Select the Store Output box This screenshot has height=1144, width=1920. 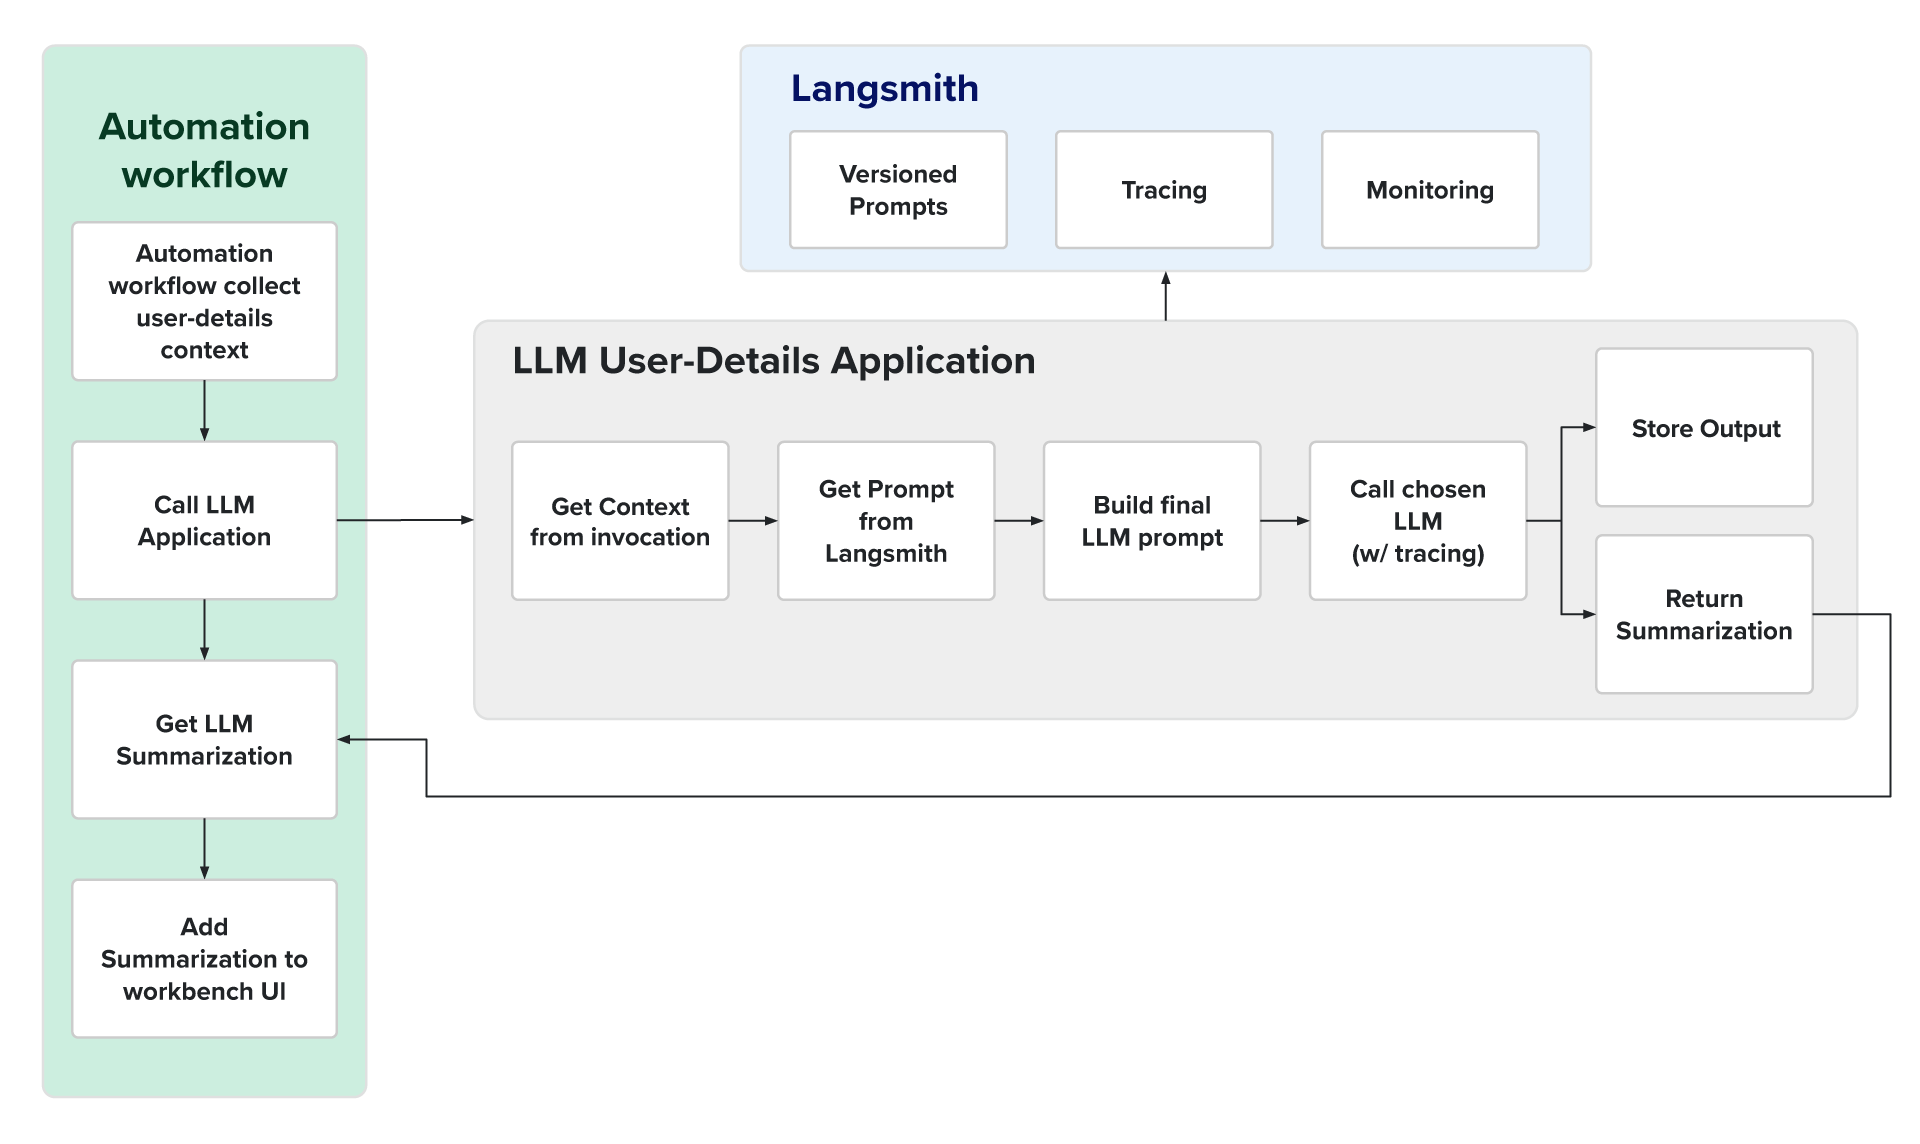[1704, 428]
